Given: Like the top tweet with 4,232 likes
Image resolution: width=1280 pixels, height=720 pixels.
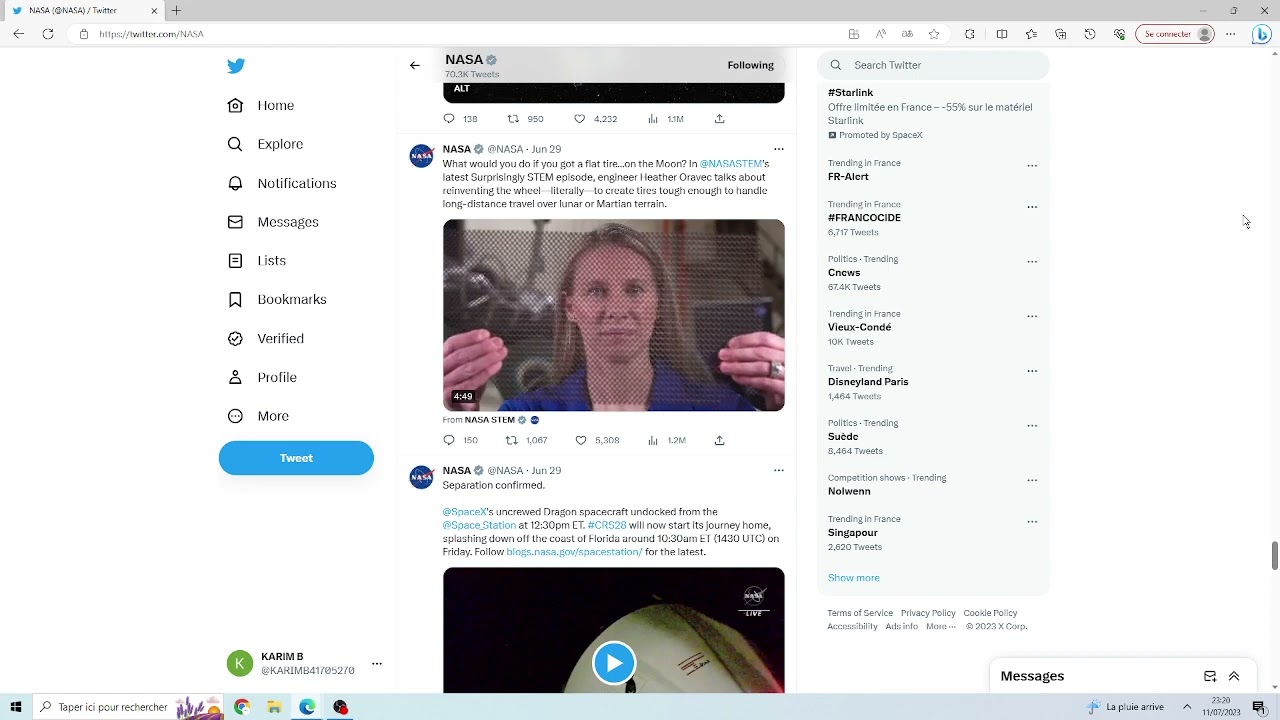Looking at the screenshot, I should tap(596, 119).
